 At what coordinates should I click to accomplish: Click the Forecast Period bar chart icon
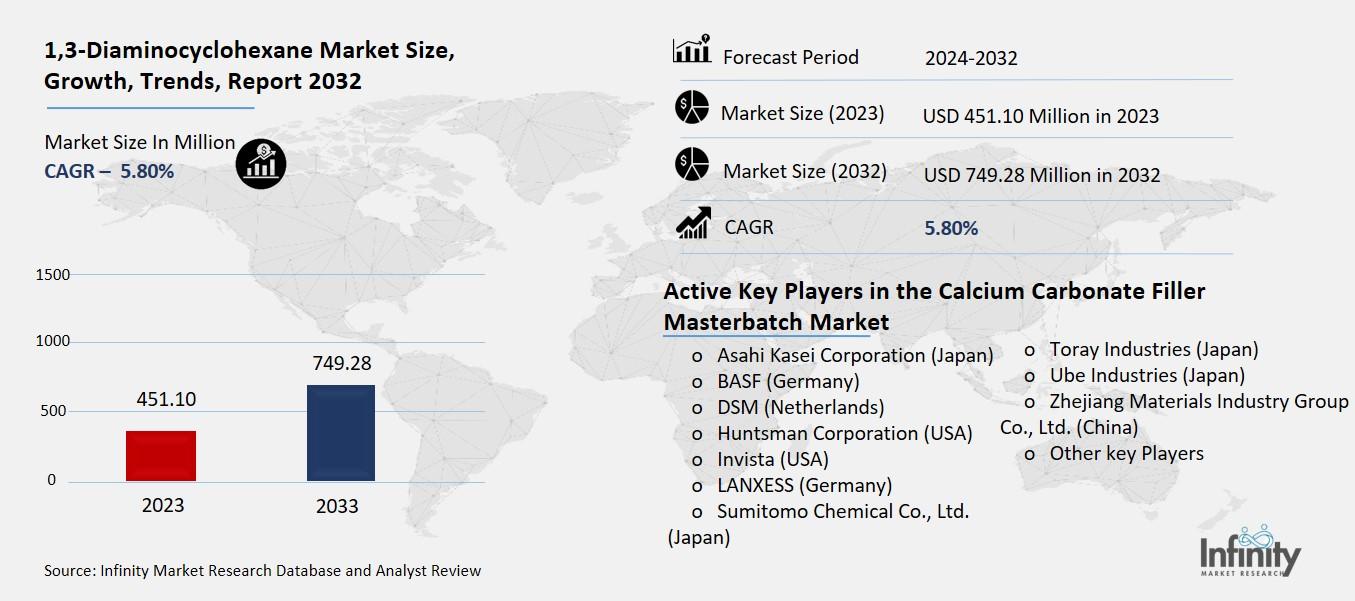click(691, 50)
